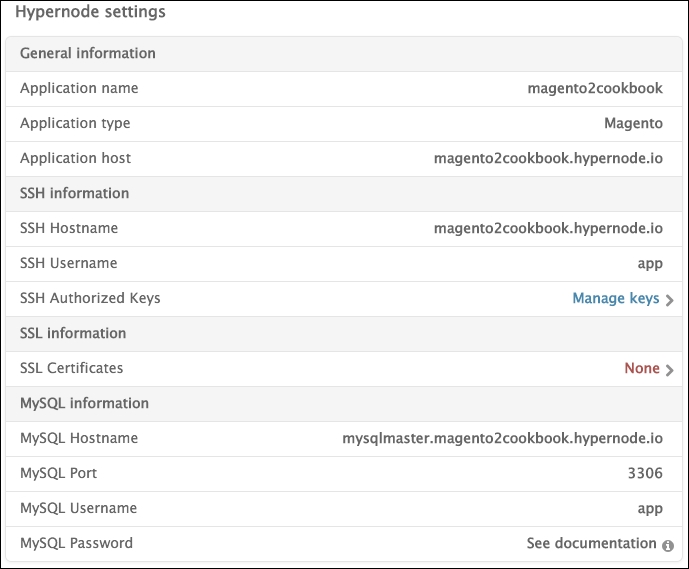This screenshot has width=689, height=569.
Task: Open the red None SSL certificates link
Action: [x=641, y=368]
